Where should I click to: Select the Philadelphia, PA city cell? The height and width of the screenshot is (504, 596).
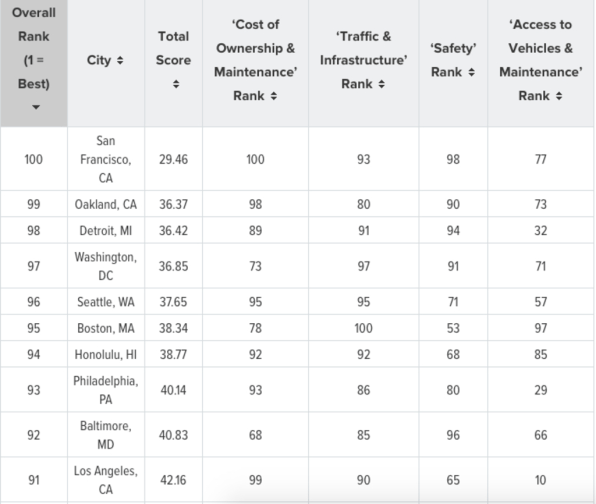[x=106, y=390]
